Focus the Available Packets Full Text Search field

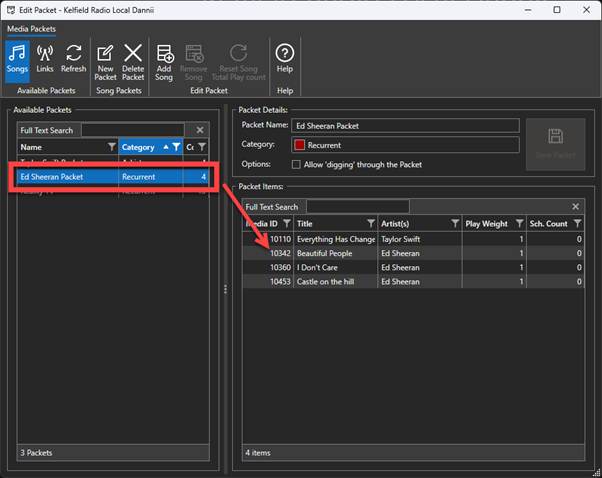pyautogui.click(x=133, y=130)
